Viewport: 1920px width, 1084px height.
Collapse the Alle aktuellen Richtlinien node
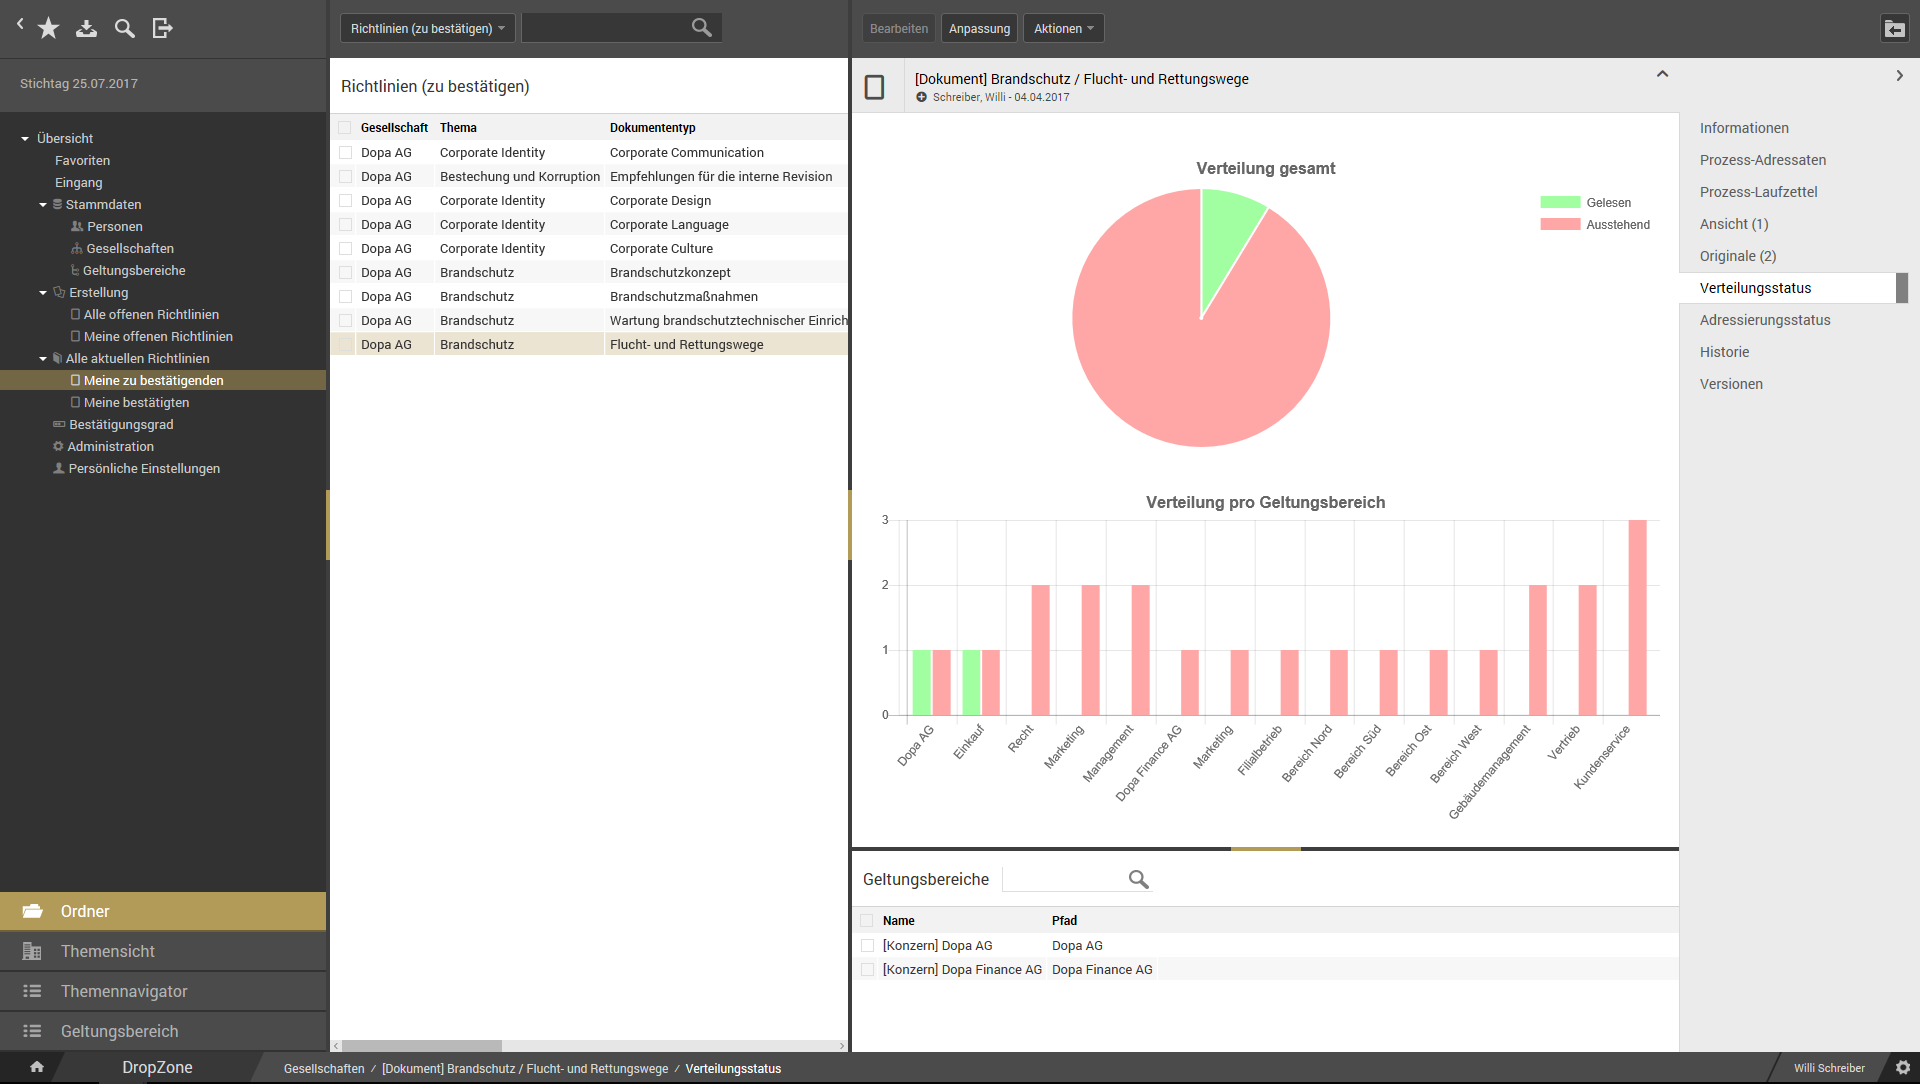tap(43, 358)
